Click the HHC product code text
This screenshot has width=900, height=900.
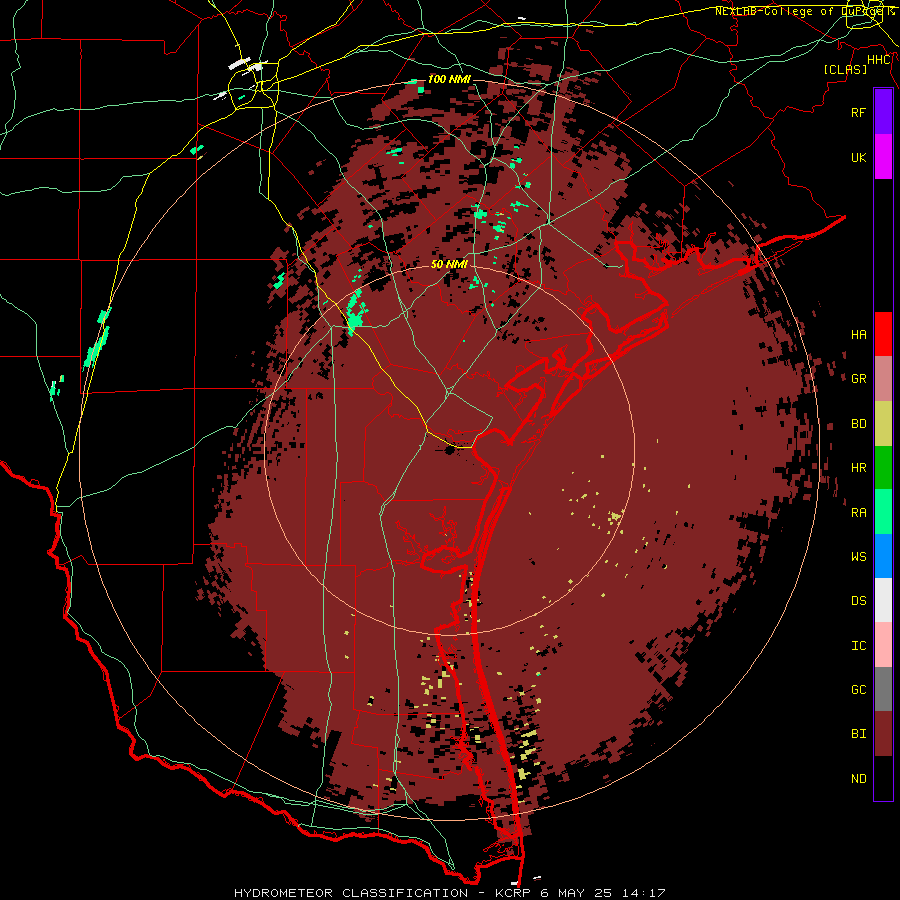point(878,60)
